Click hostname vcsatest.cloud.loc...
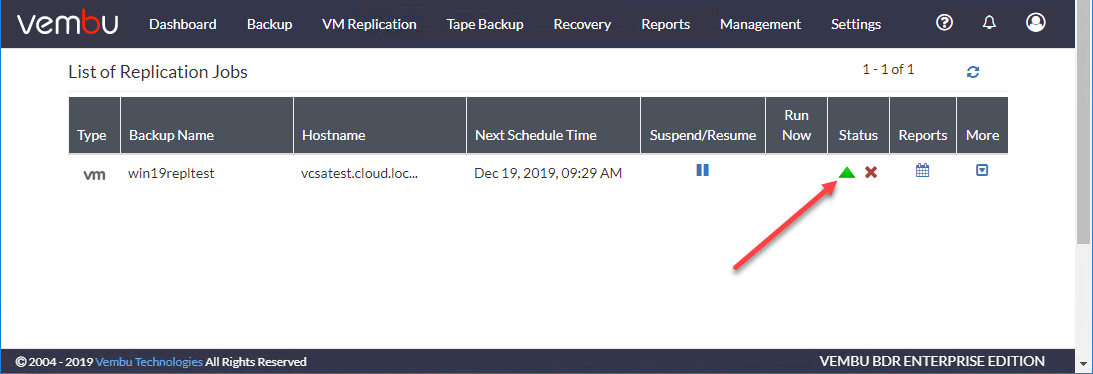1093x374 pixels. (359, 173)
